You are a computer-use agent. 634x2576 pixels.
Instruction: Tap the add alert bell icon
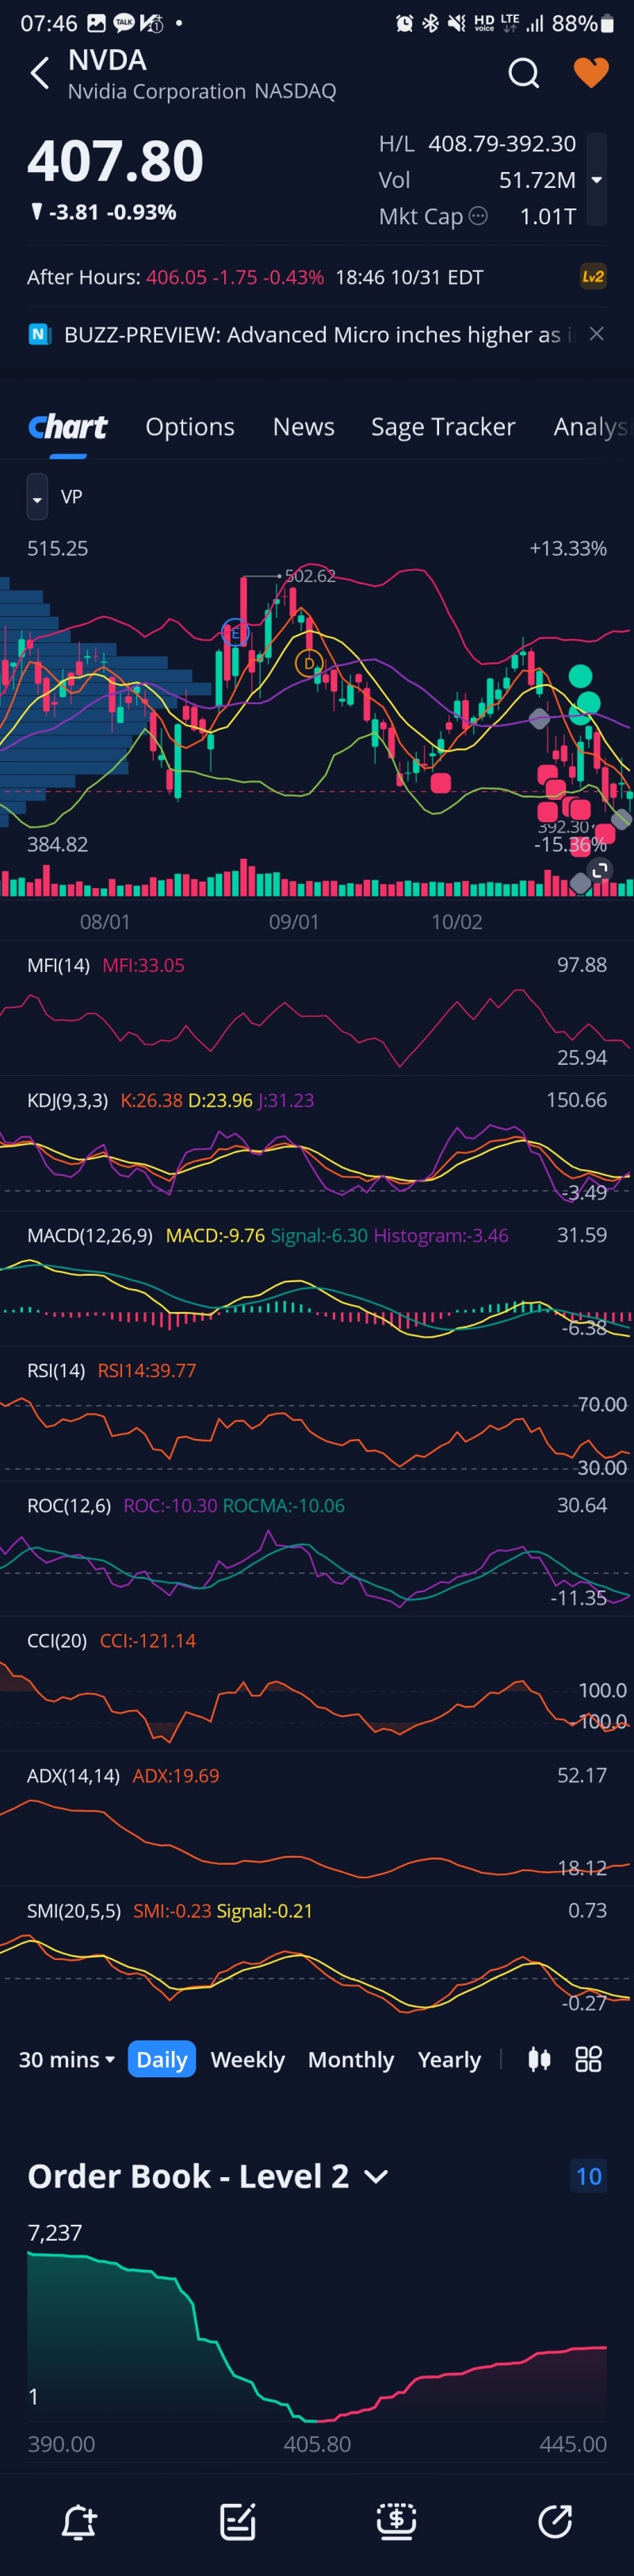[x=79, y=2522]
